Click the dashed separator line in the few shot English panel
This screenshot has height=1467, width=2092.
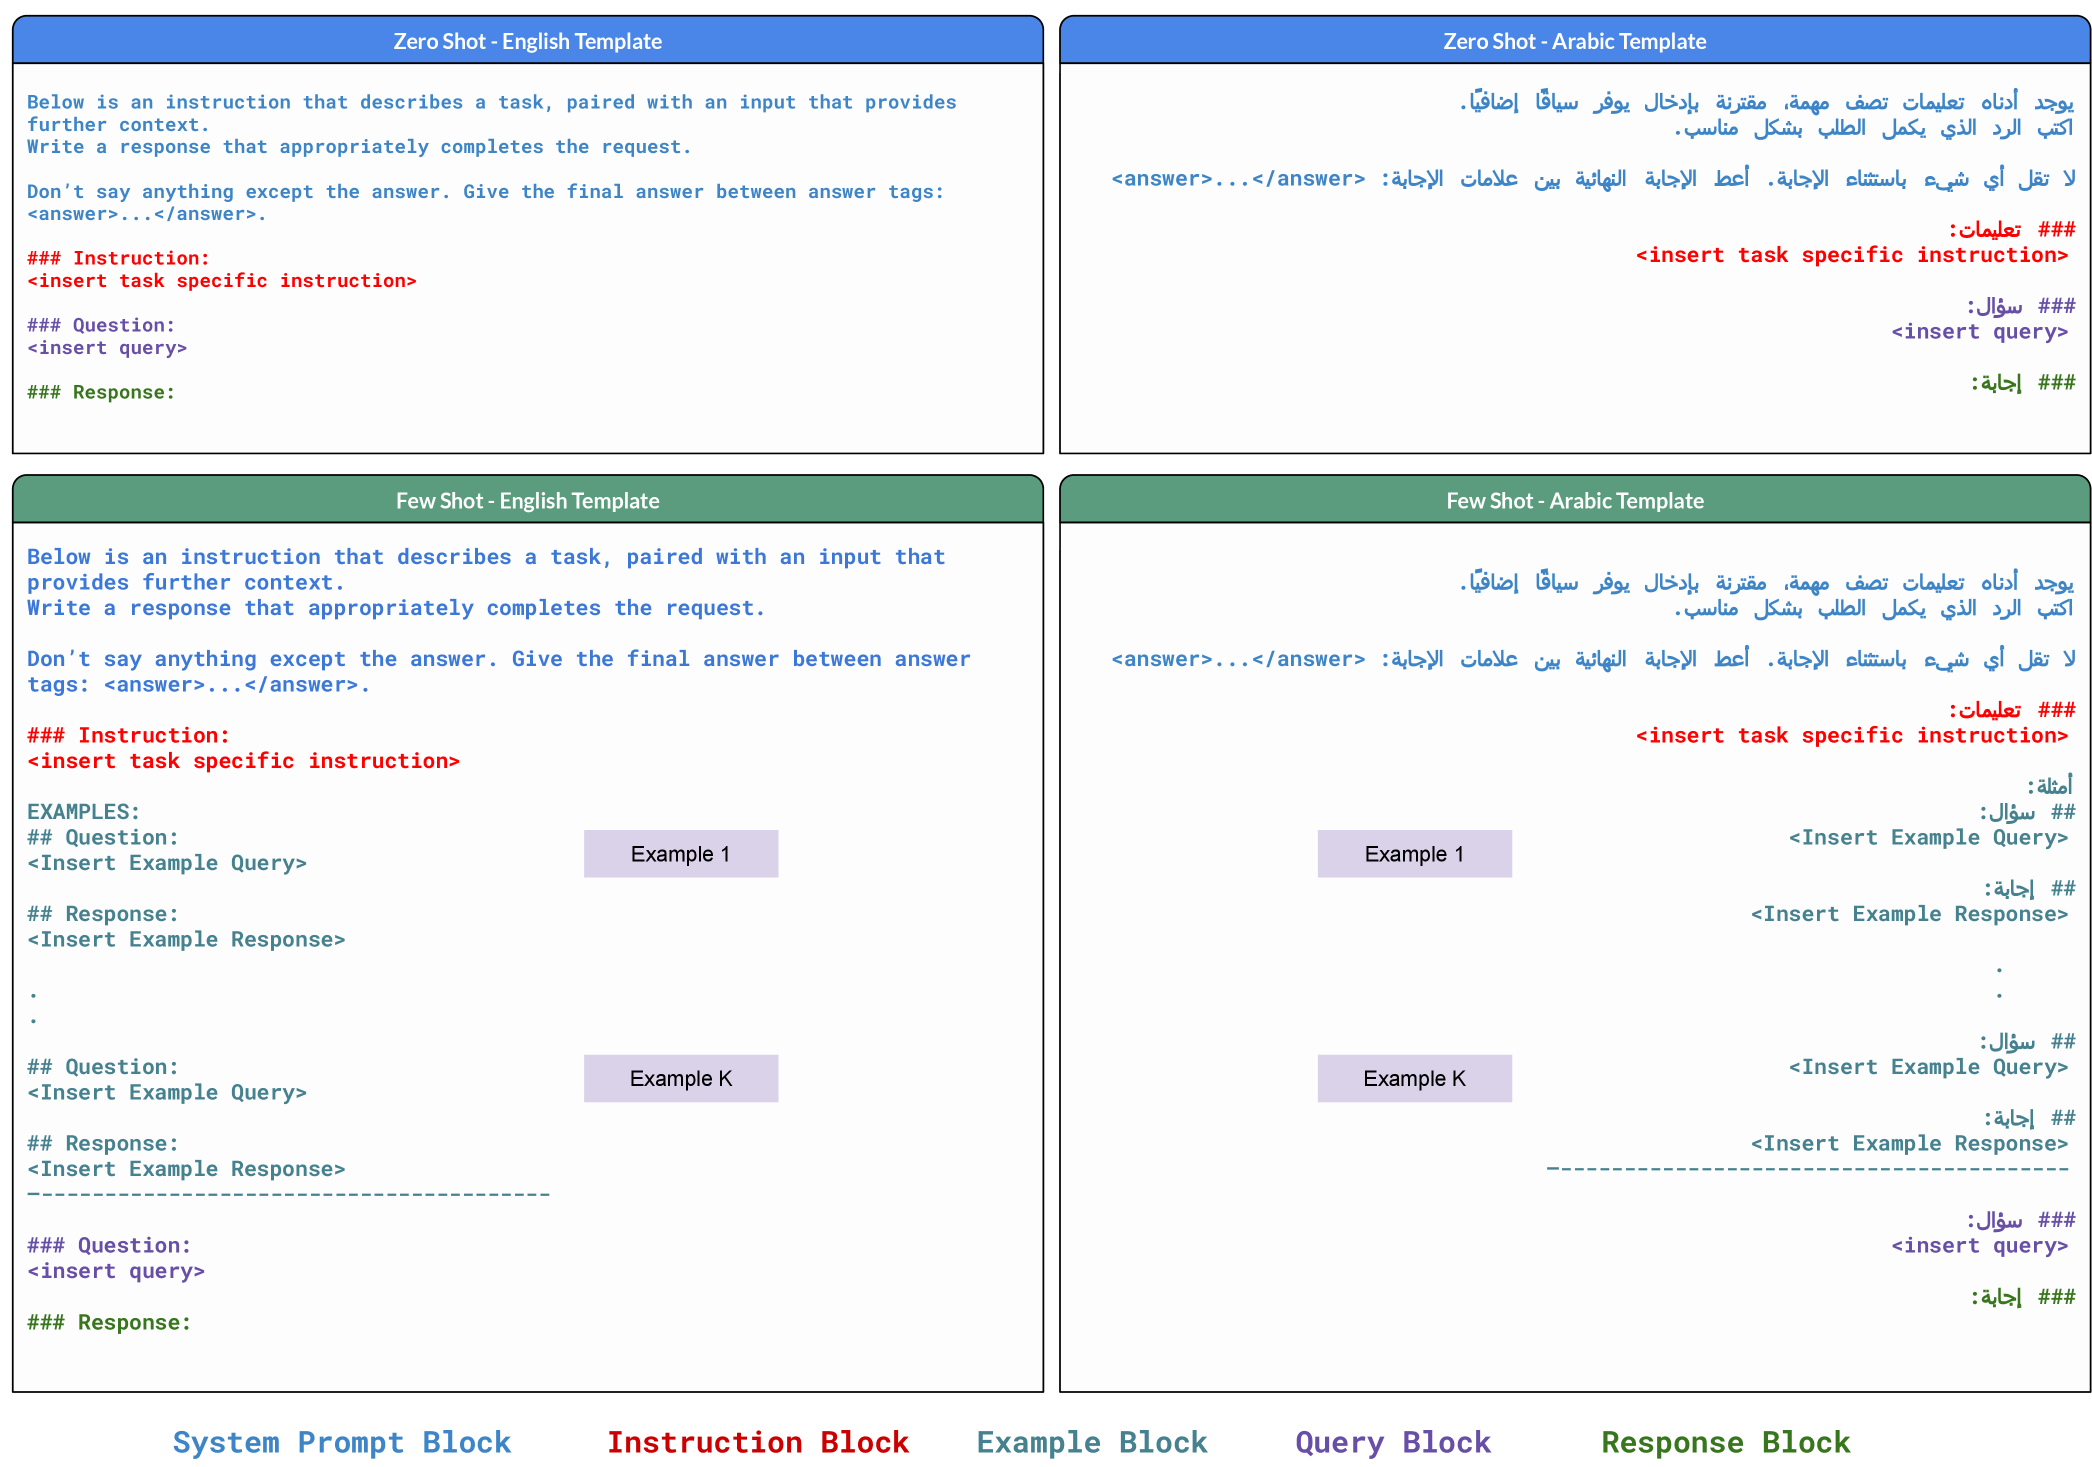click(x=288, y=1194)
